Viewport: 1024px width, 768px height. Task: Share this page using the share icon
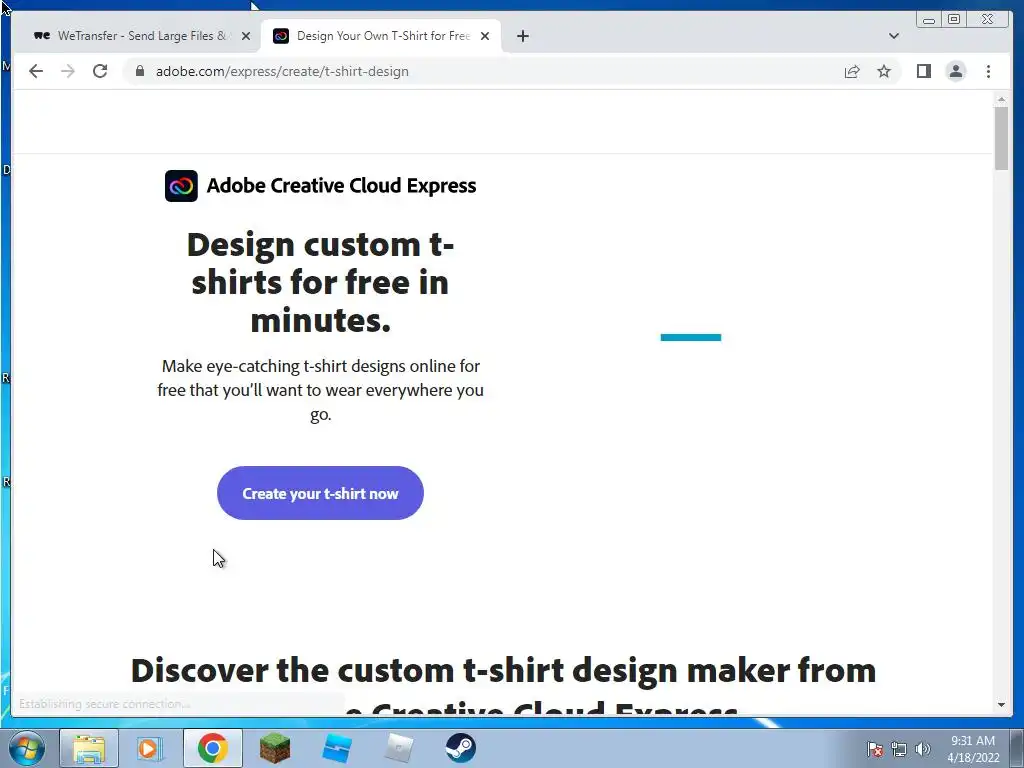[x=852, y=71]
